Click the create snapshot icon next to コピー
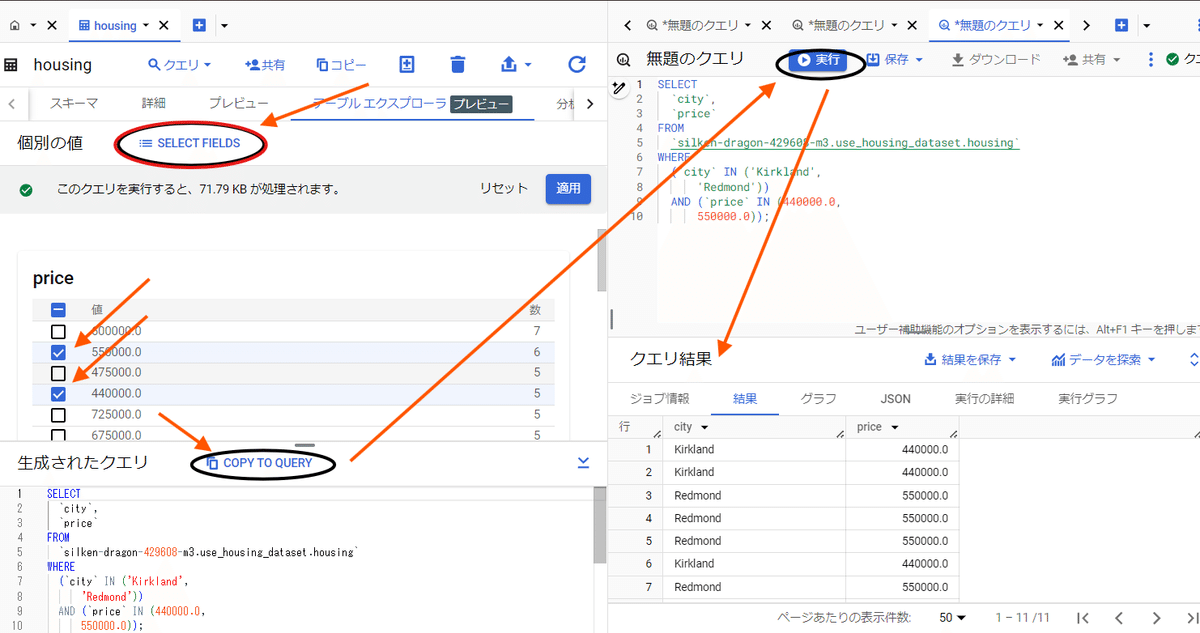Screen dimensions: 1200x633 pos(407,65)
